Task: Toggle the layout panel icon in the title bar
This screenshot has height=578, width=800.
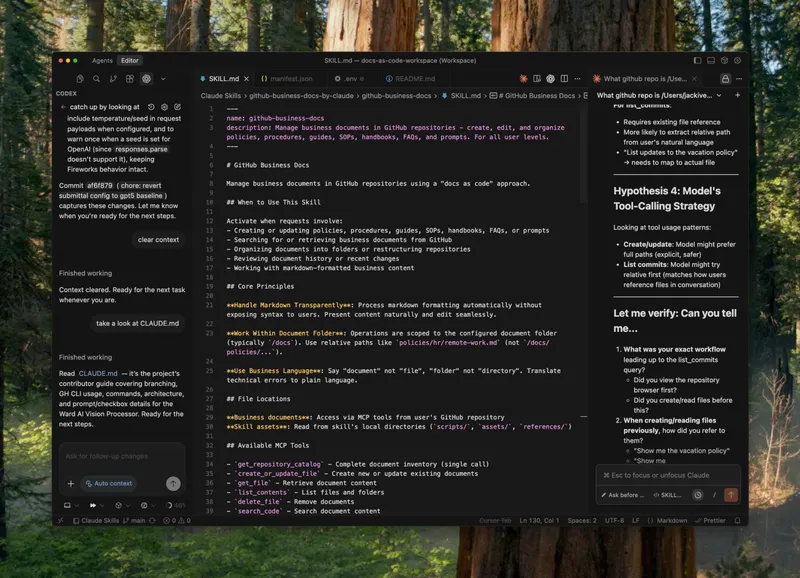Action: point(710,61)
